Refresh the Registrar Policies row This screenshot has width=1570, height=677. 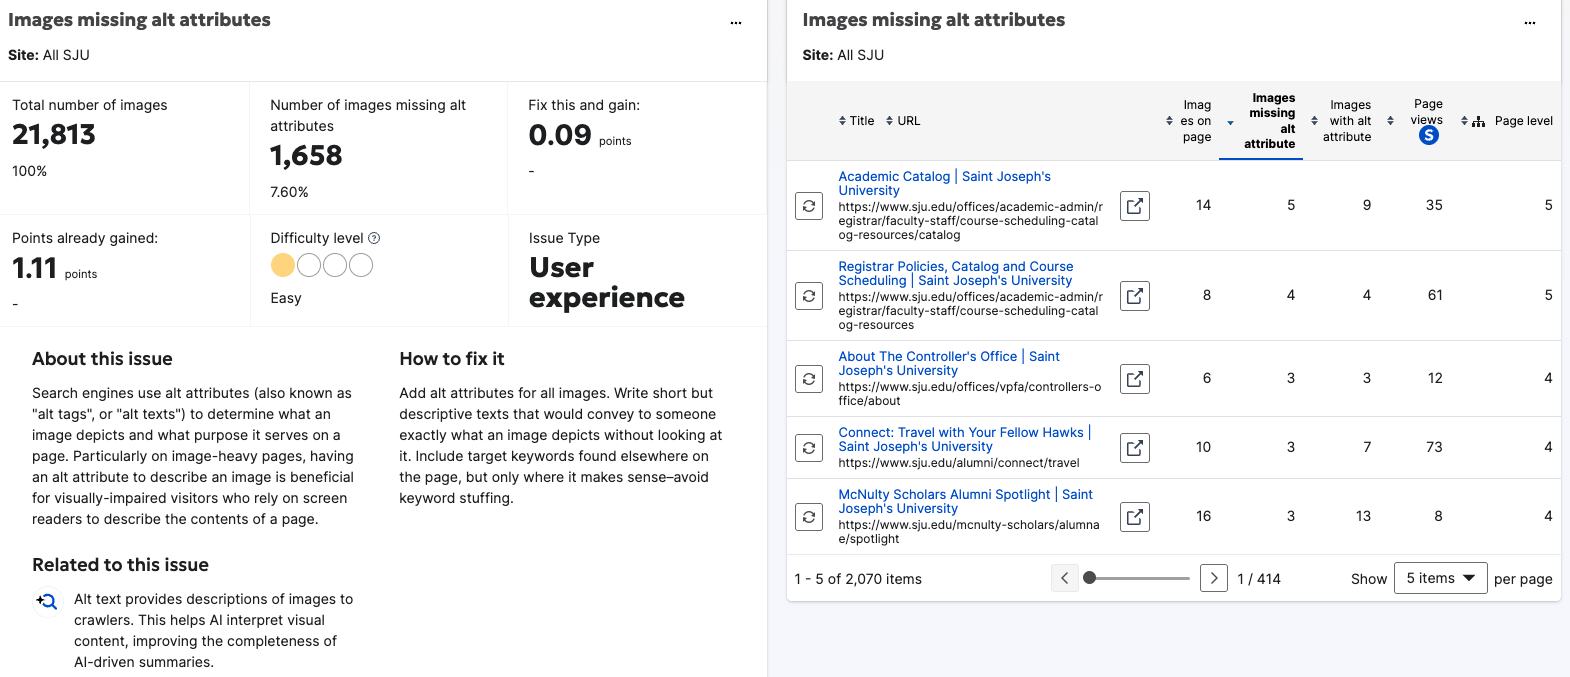coord(809,296)
